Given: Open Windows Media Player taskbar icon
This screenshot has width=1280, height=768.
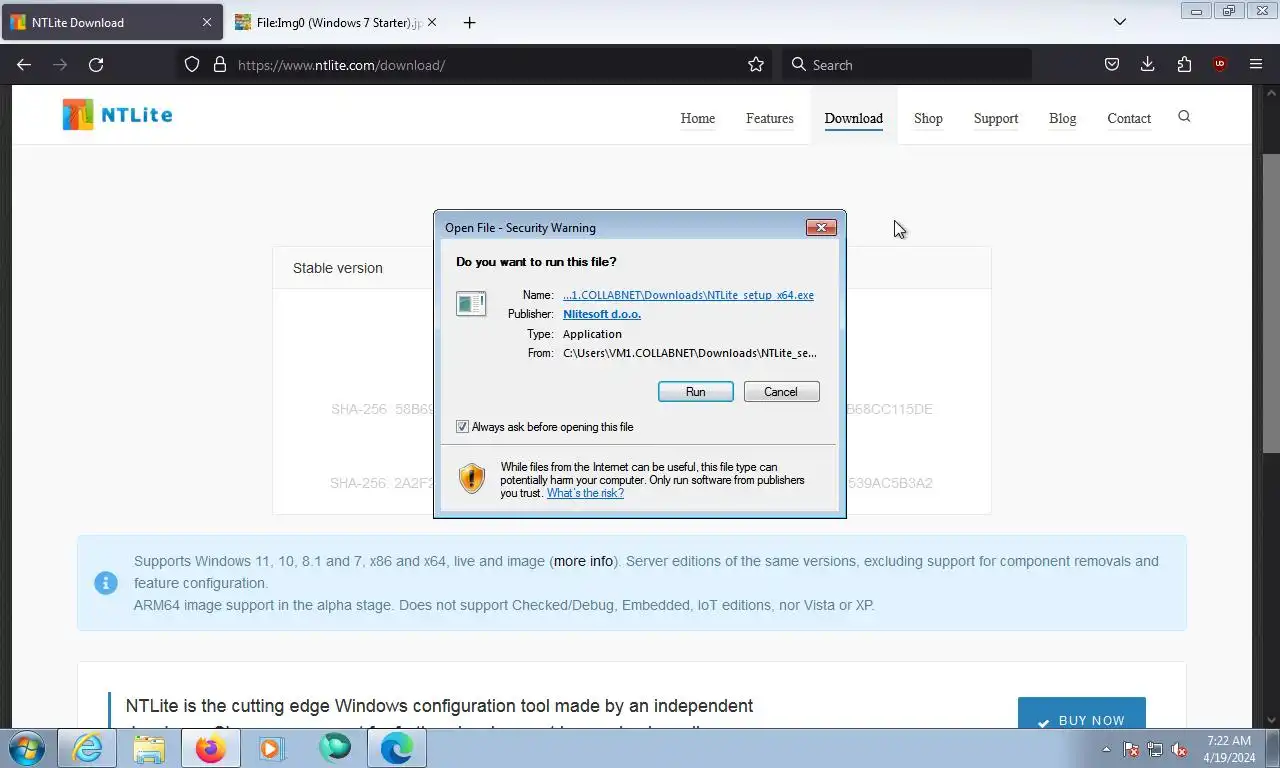Looking at the screenshot, I should pos(272,748).
